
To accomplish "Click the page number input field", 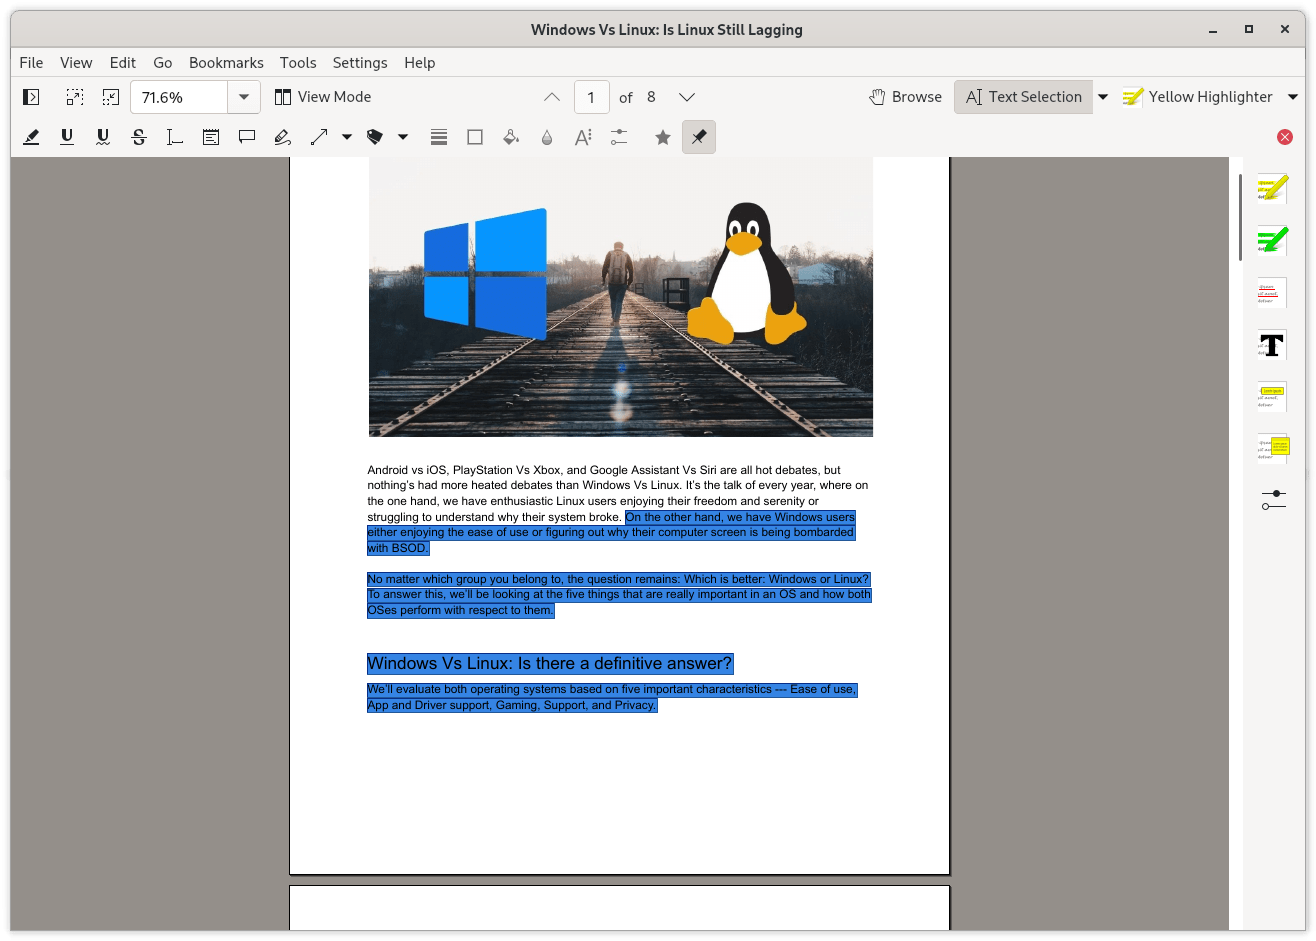I will tap(591, 96).
